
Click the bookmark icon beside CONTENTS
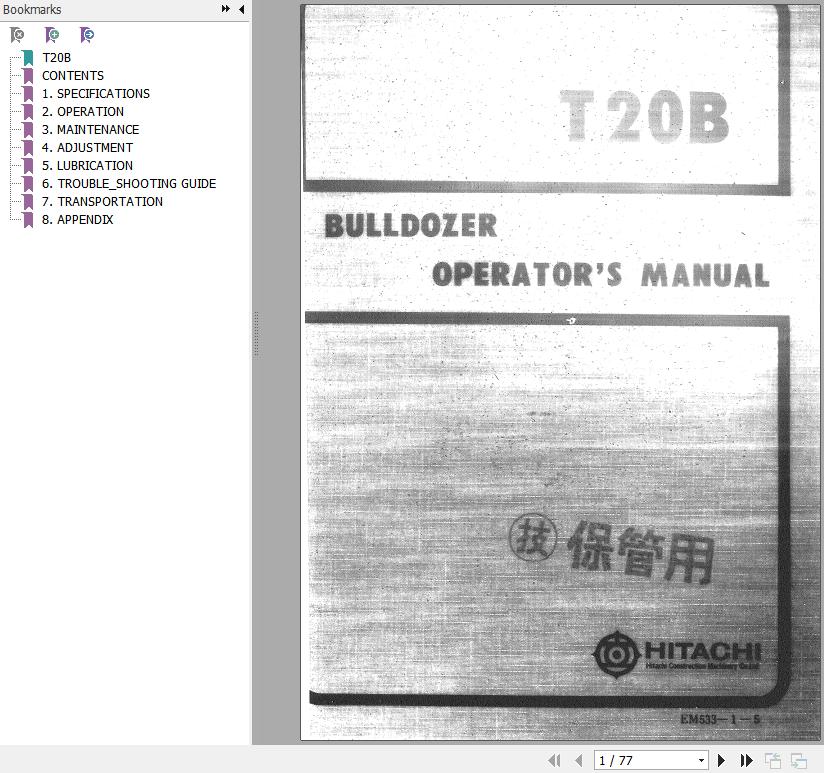[28, 76]
